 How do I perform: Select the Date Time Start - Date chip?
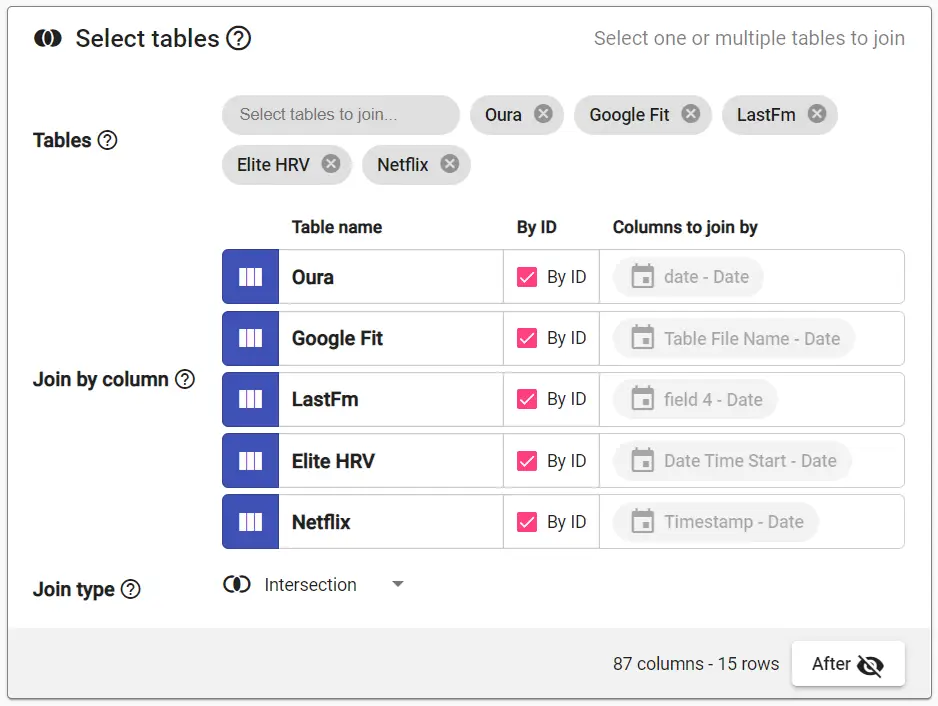pos(732,460)
